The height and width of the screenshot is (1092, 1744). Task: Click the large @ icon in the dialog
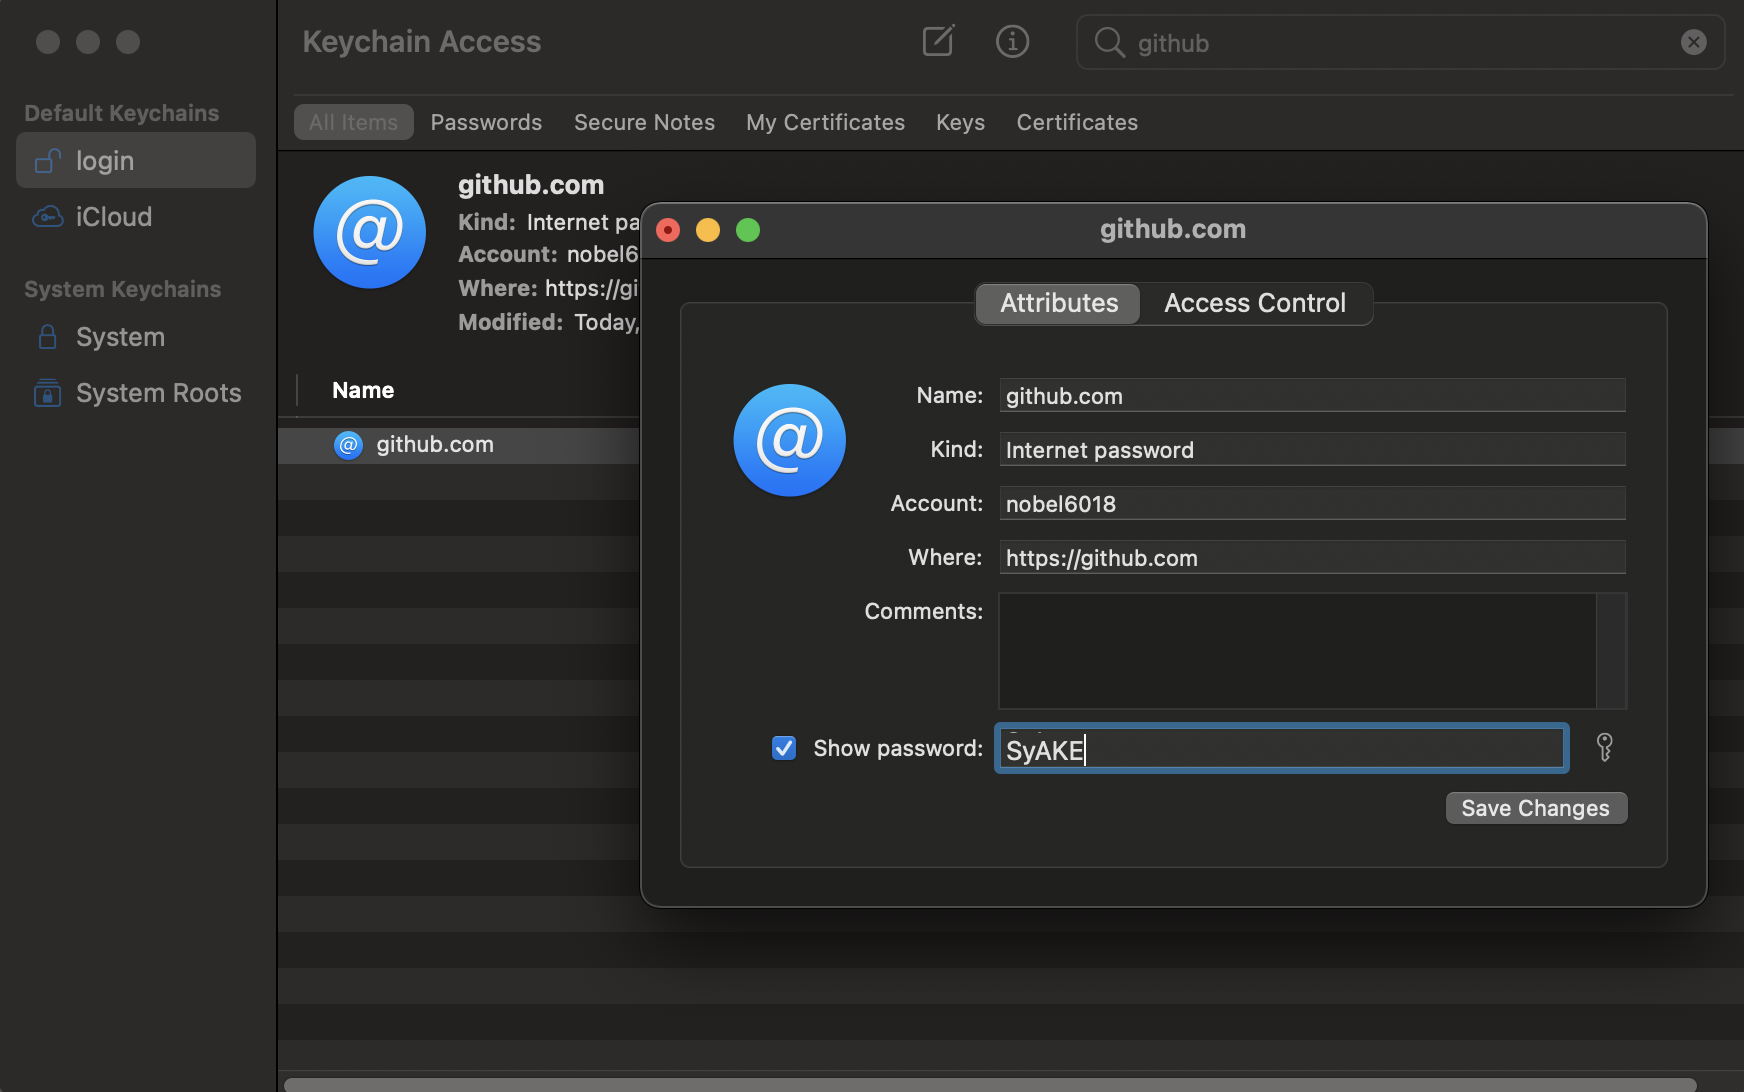click(789, 440)
